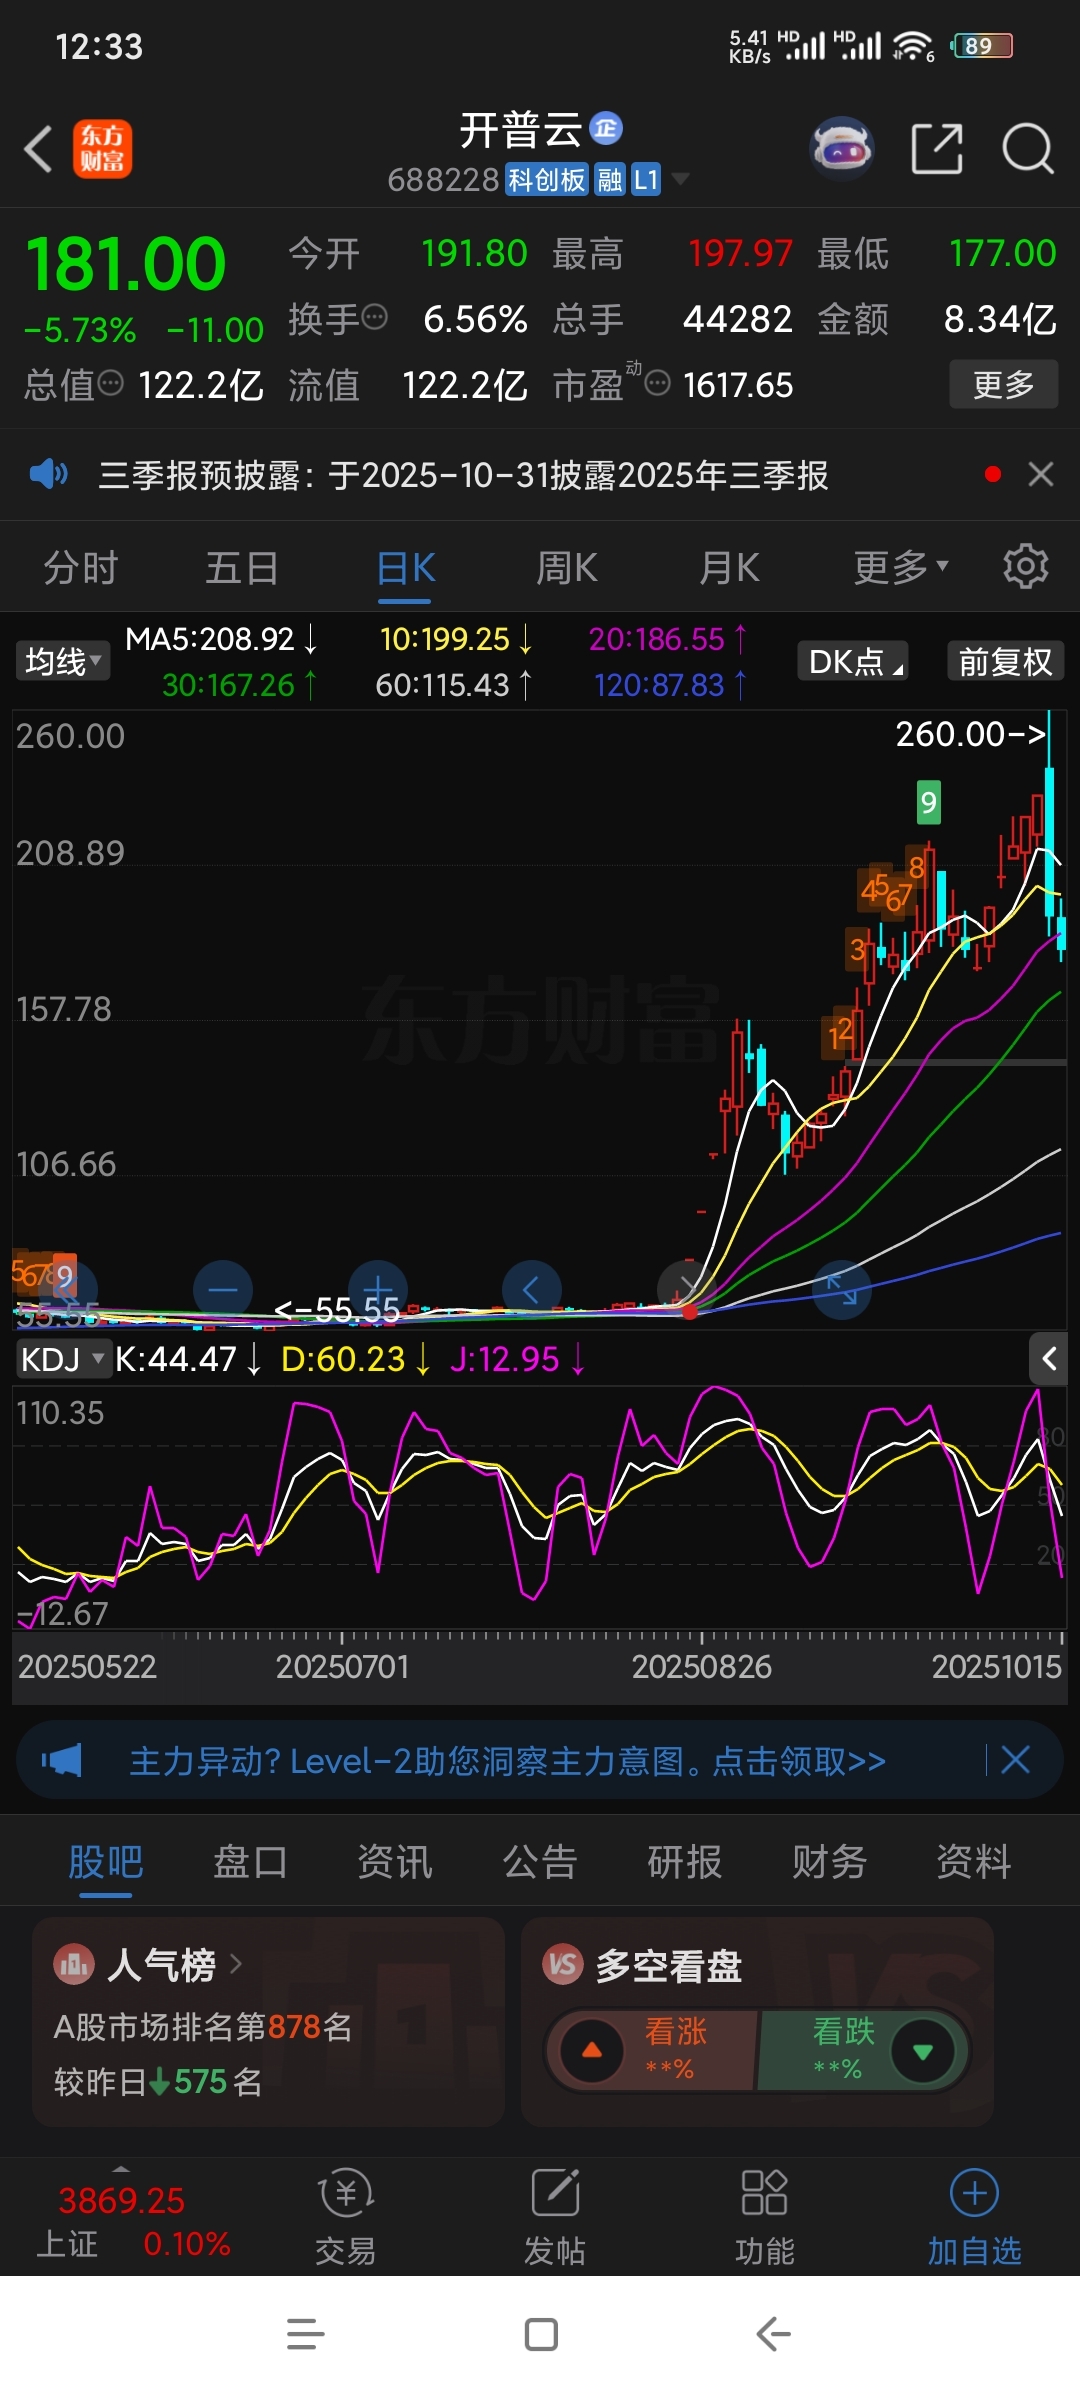Tap the Android home square button
Screen dimensions: 1080x2400
[541, 2334]
